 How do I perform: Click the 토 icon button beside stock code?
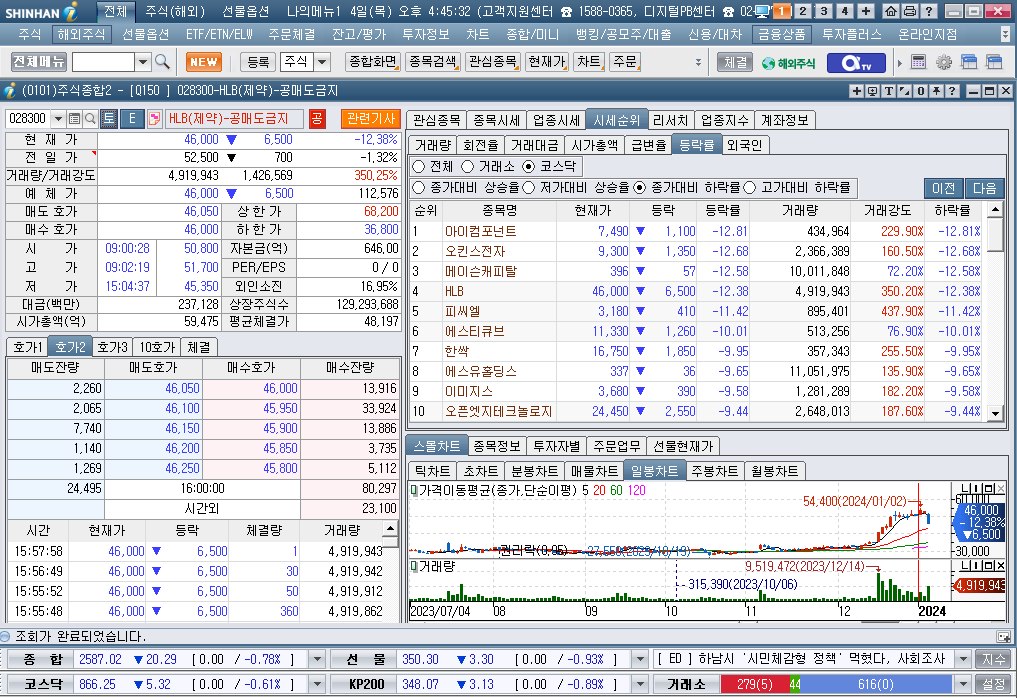pyautogui.click(x=108, y=119)
